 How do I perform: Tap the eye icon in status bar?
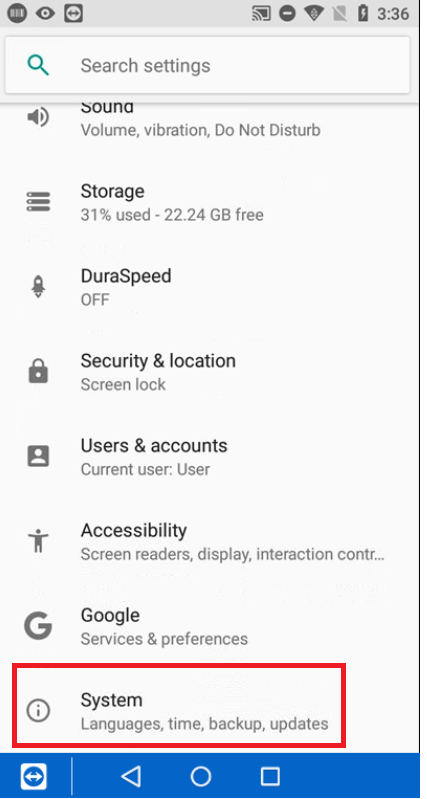coord(45,14)
